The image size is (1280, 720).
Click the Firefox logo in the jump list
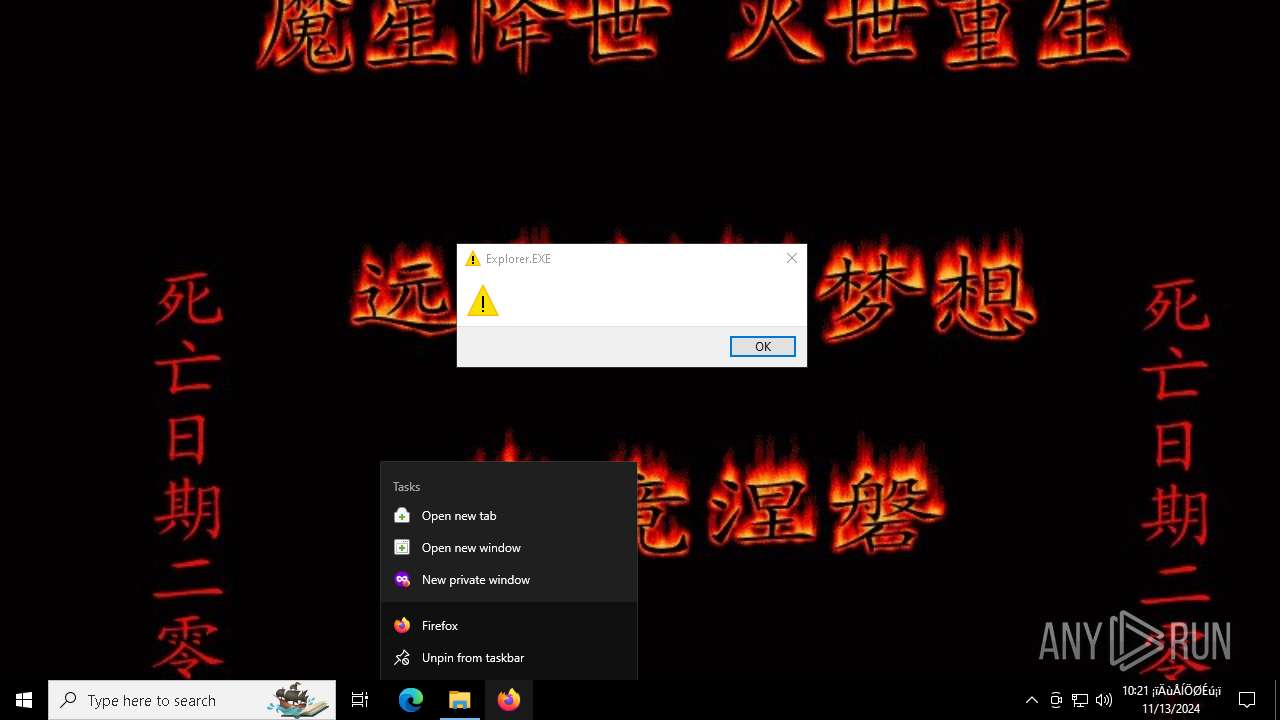click(402, 626)
